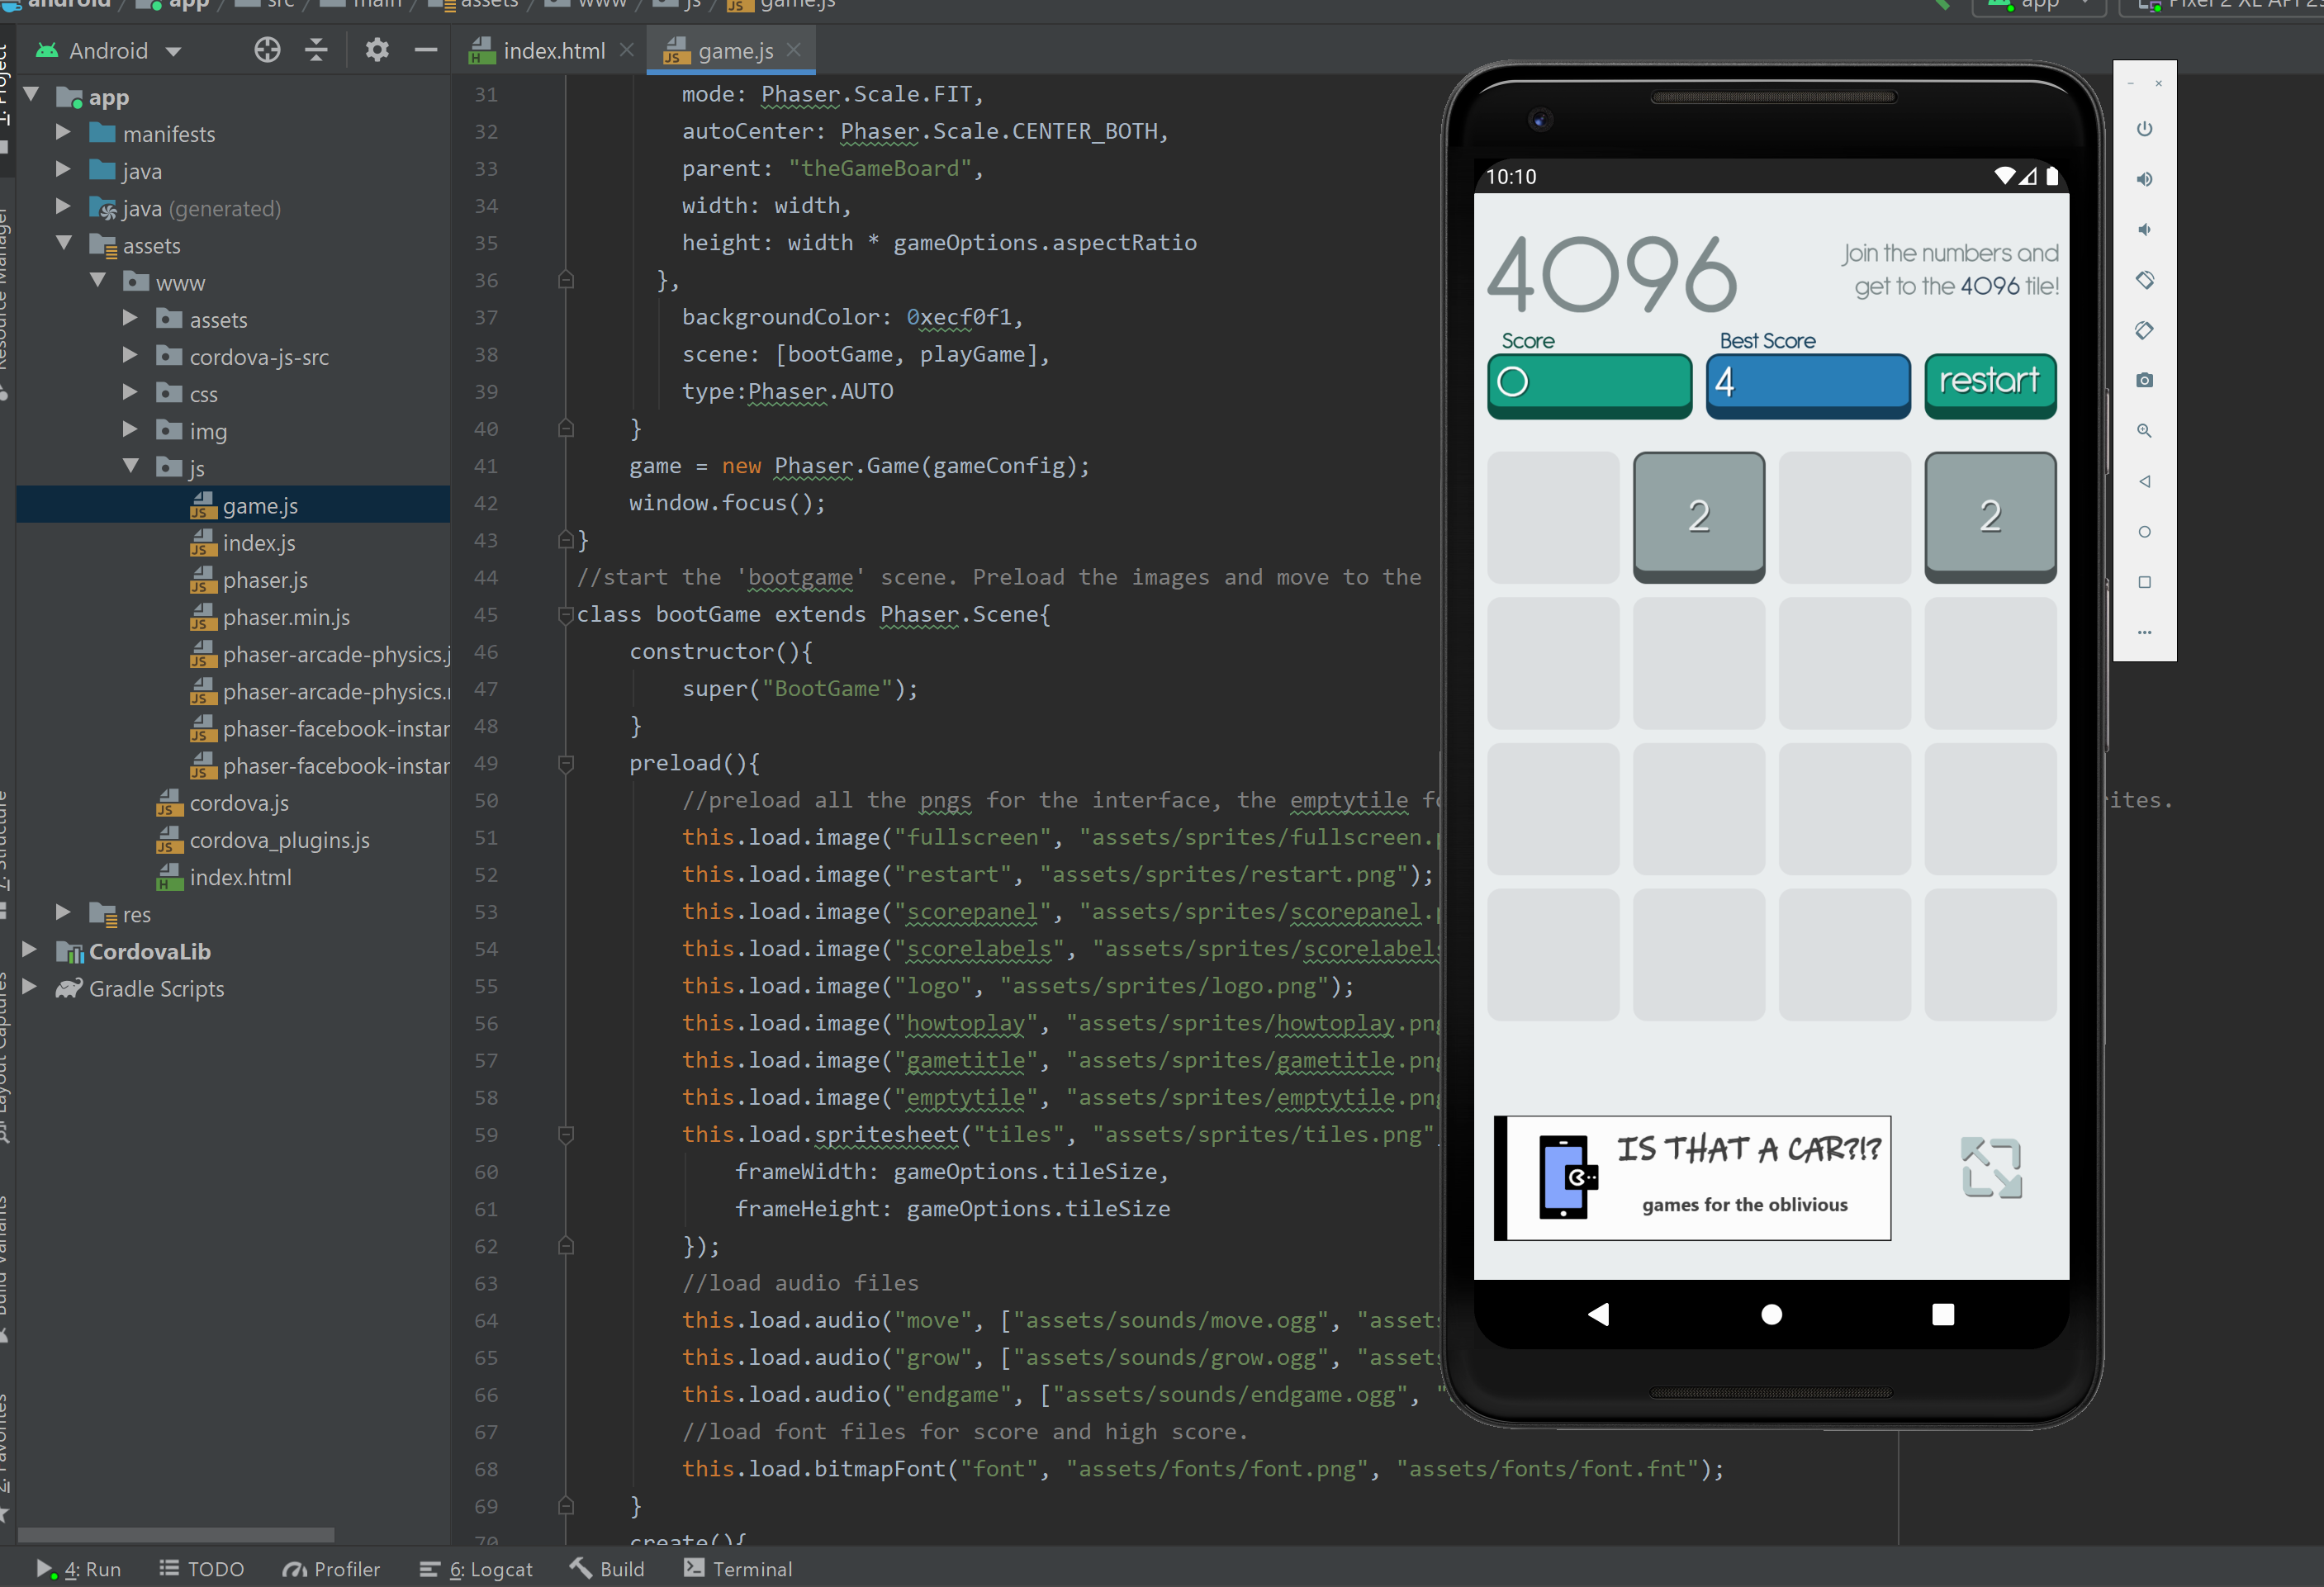Tap the Android Overview square button
The width and height of the screenshot is (2324, 1587).
coord(1941,1315)
